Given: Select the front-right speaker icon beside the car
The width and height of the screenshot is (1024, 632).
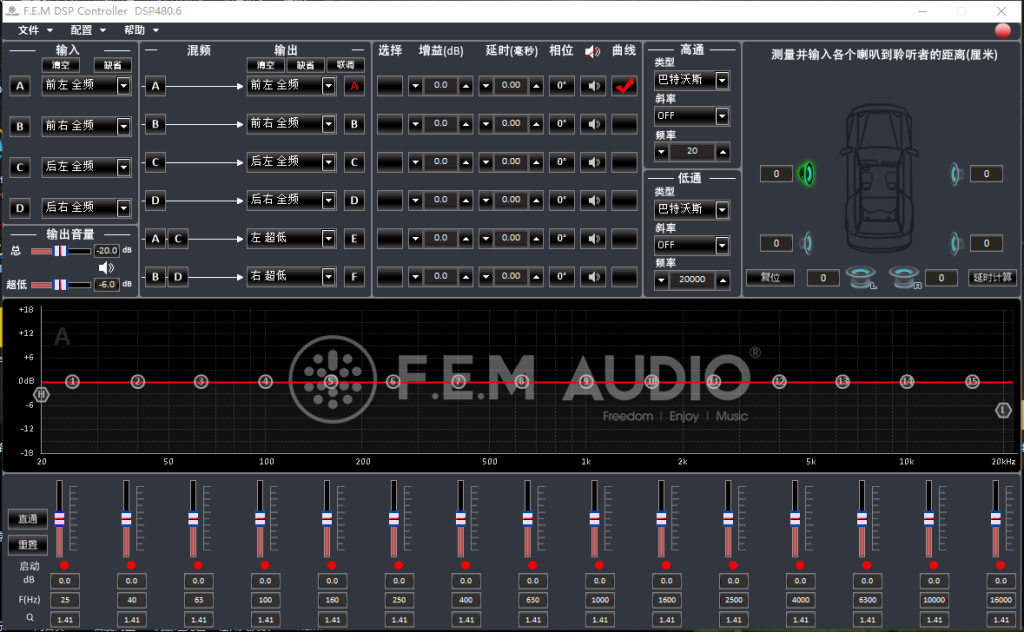Looking at the screenshot, I should 955,174.
